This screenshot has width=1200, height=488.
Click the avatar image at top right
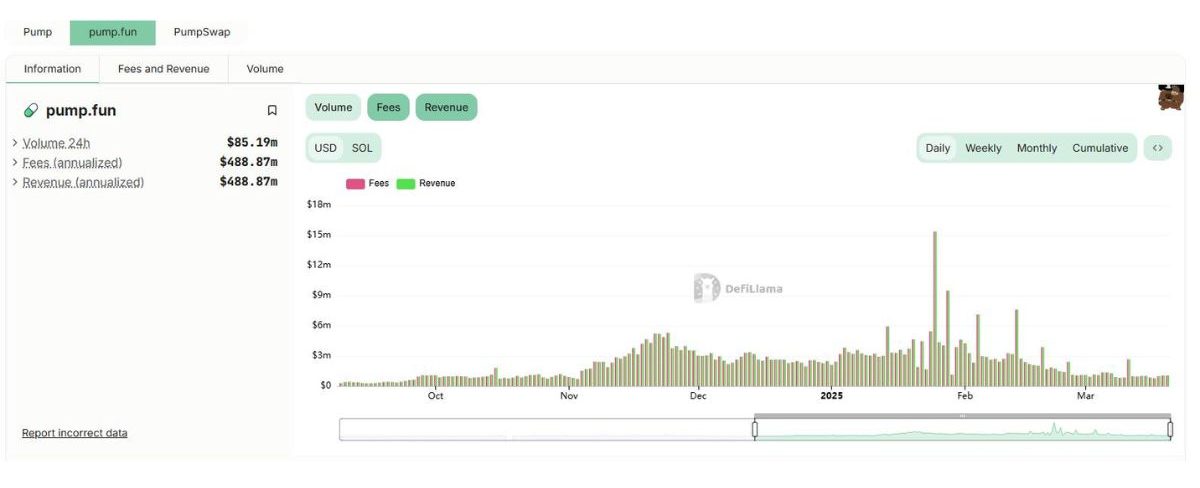[x=1171, y=98]
